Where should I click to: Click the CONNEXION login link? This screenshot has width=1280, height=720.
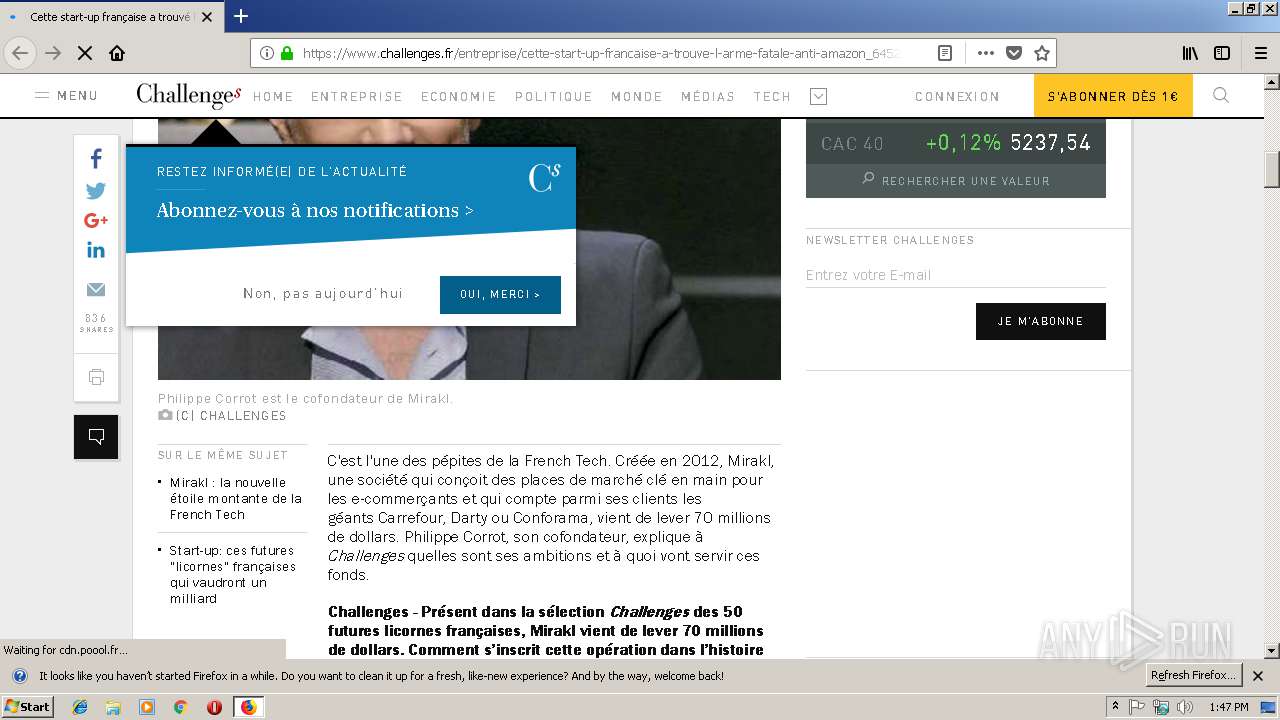957,97
